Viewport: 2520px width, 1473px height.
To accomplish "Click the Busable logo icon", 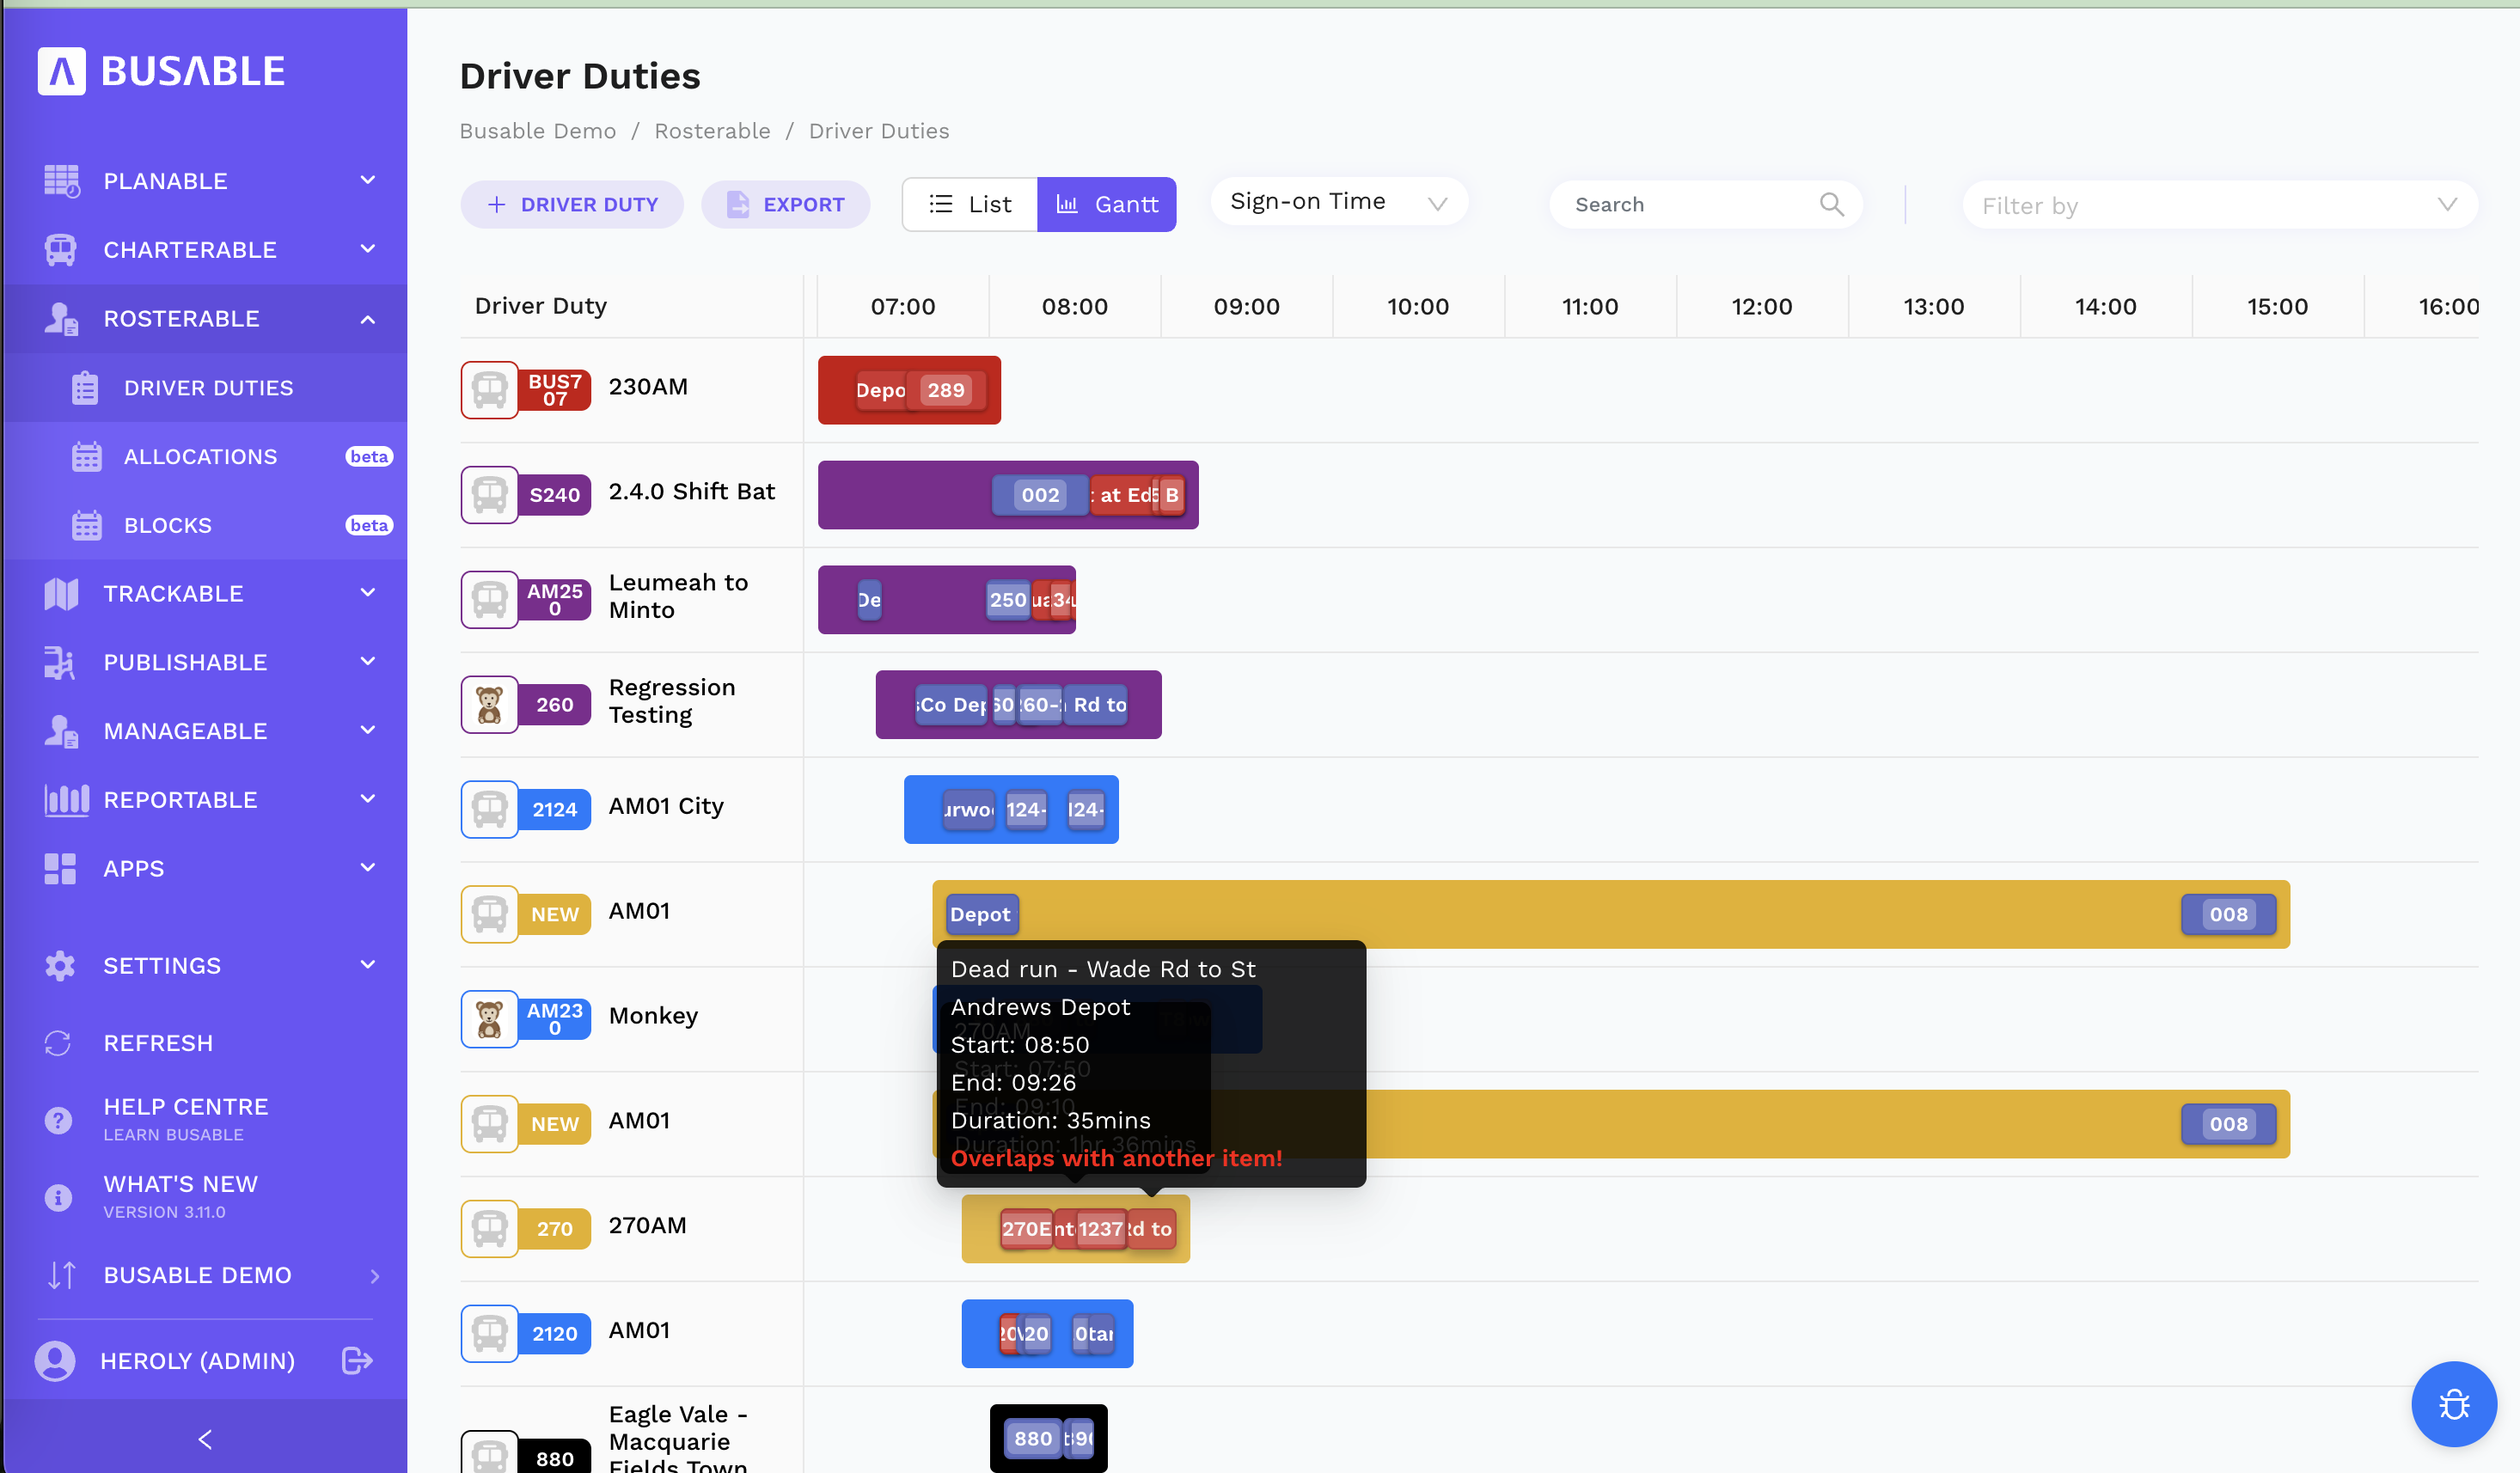I will 61,71.
